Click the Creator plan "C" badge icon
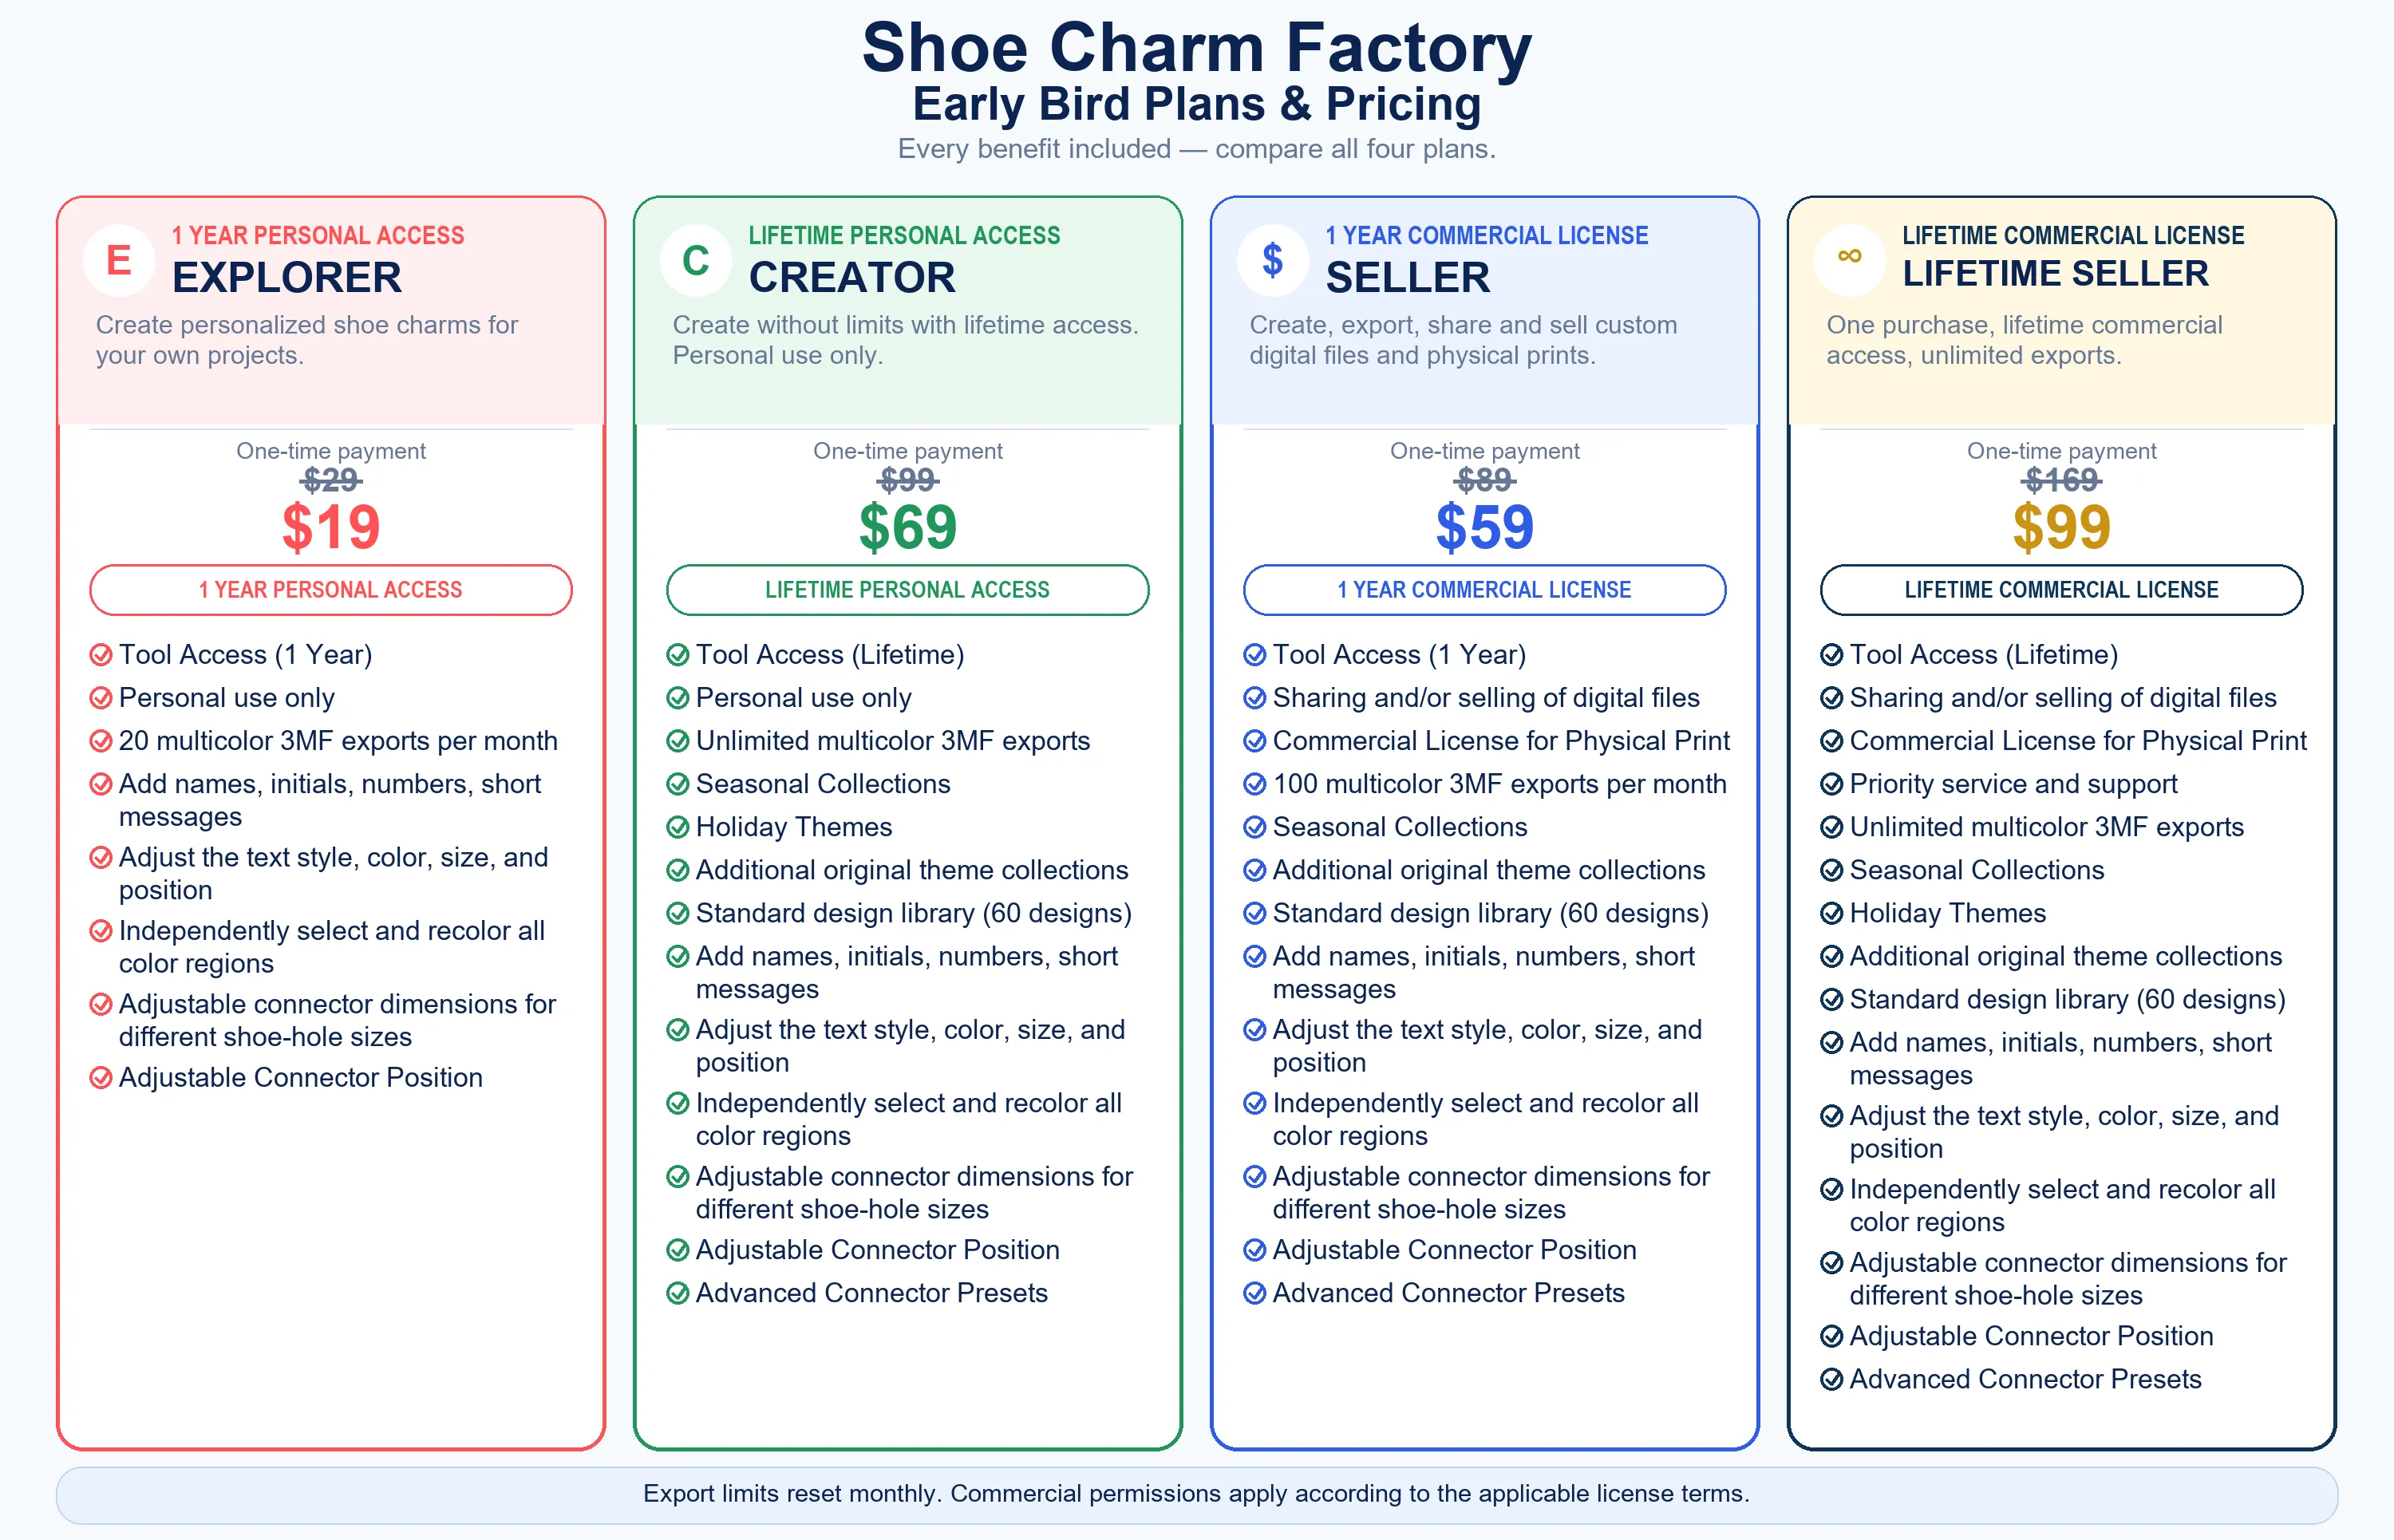 [696, 261]
